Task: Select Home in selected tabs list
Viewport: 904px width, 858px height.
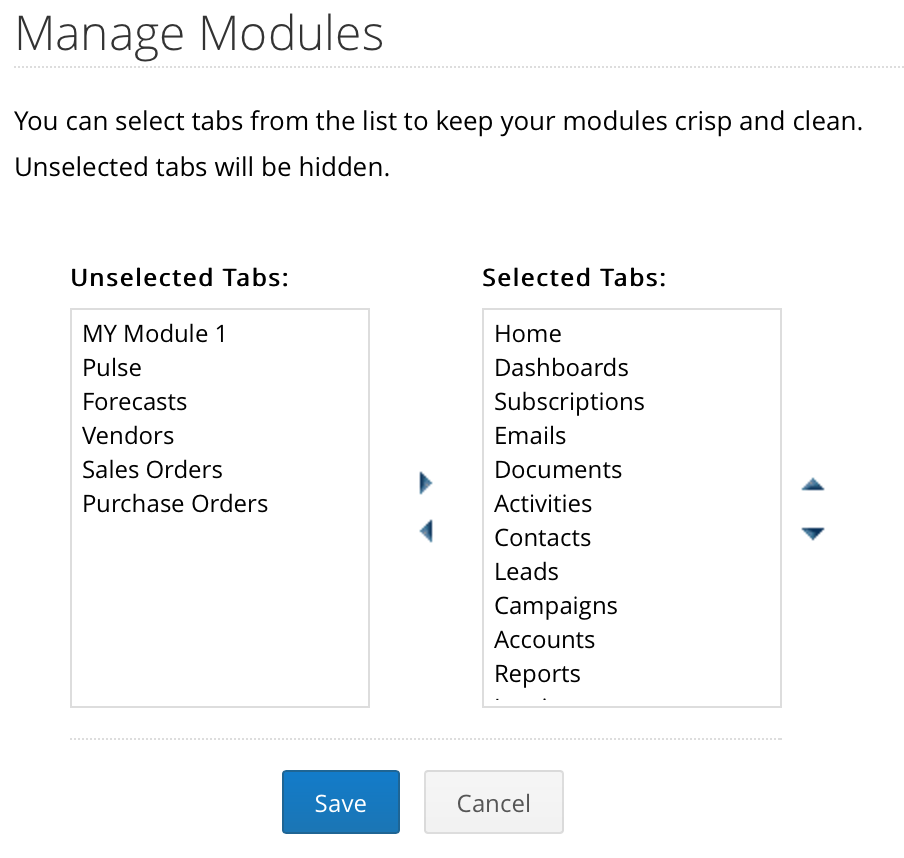Action: point(528,334)
